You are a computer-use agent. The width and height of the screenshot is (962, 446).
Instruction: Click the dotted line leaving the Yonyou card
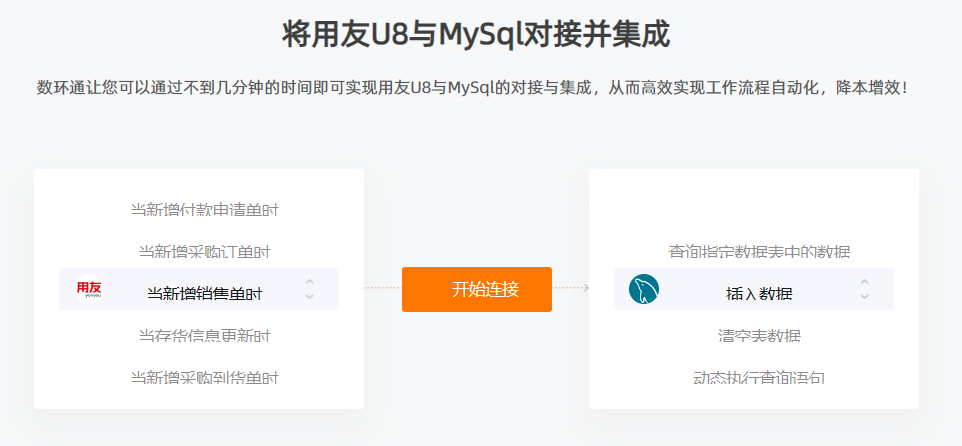383,288
